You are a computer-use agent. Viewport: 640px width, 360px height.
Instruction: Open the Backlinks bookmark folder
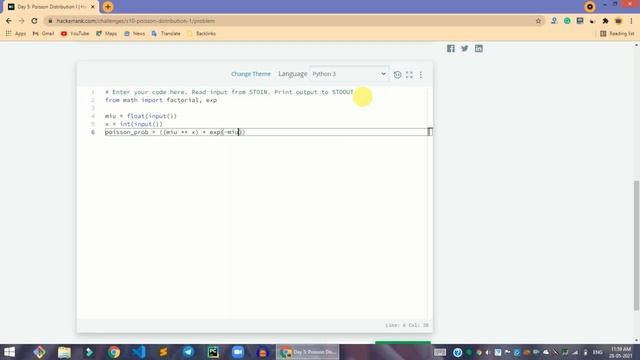coord(201,33)
